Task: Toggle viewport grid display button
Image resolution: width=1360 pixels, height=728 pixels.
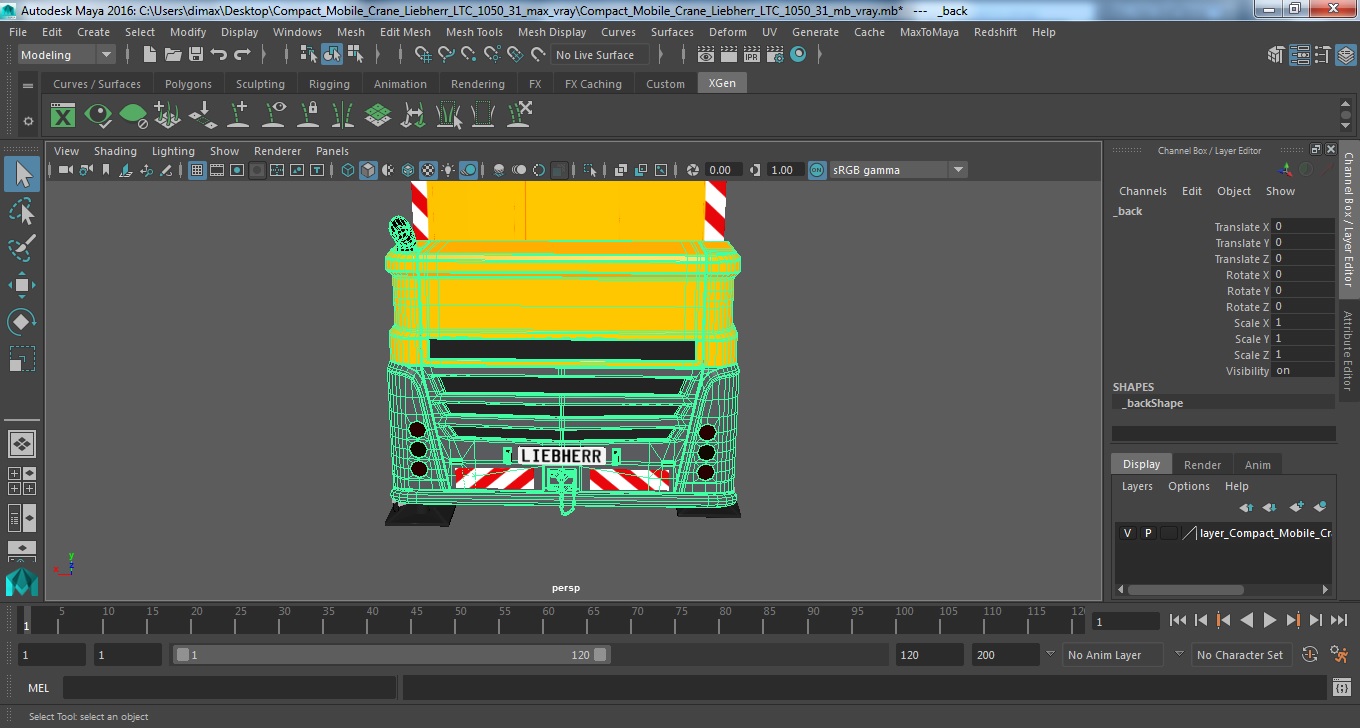Action: click(x=197, y=170)
